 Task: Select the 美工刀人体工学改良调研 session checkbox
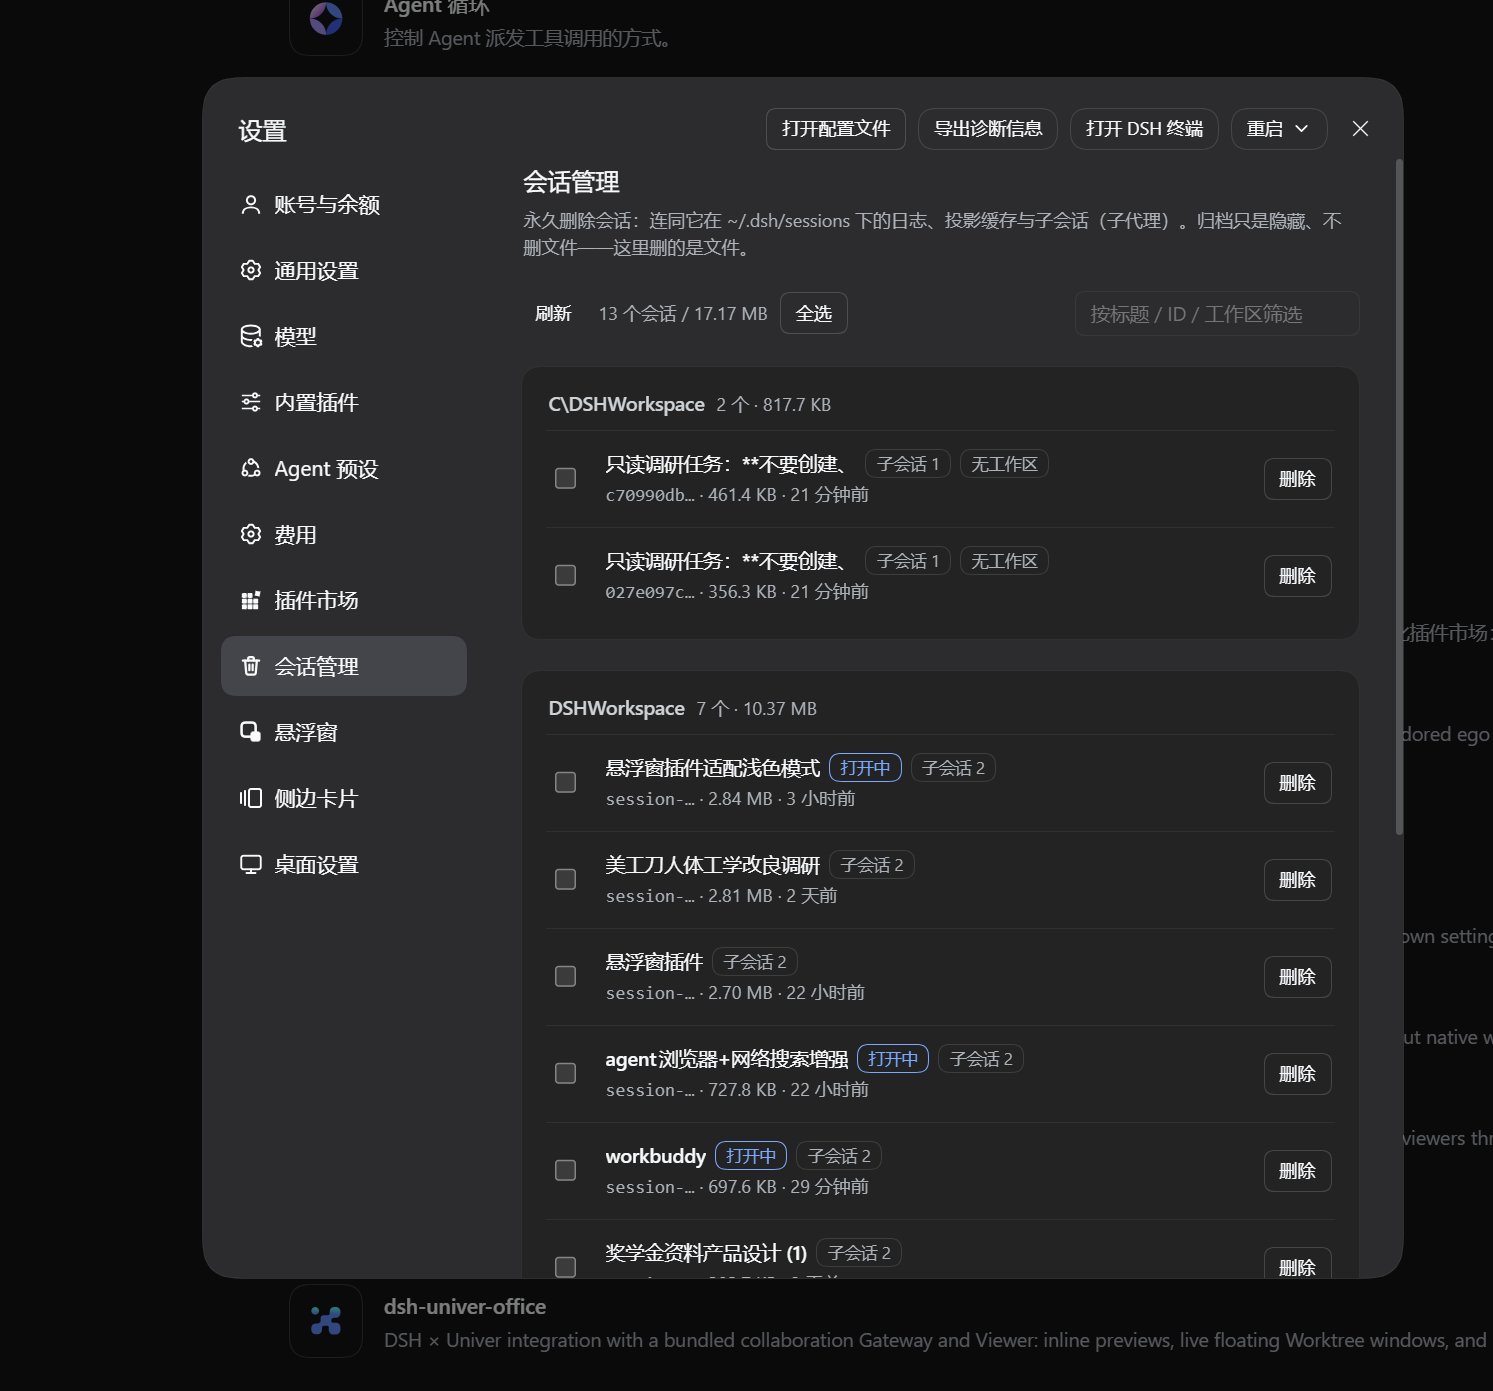(566, 880)
